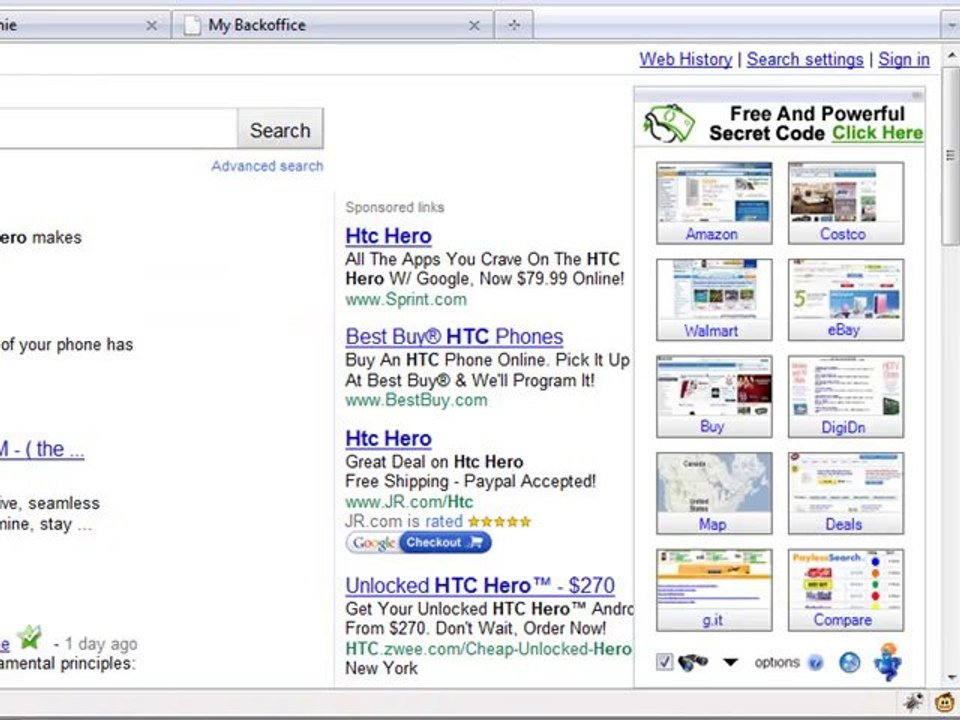Image resolution: width=960 pixels, height=720 pixels.
Task: Open Advanced search link
Action: point(267,166)
